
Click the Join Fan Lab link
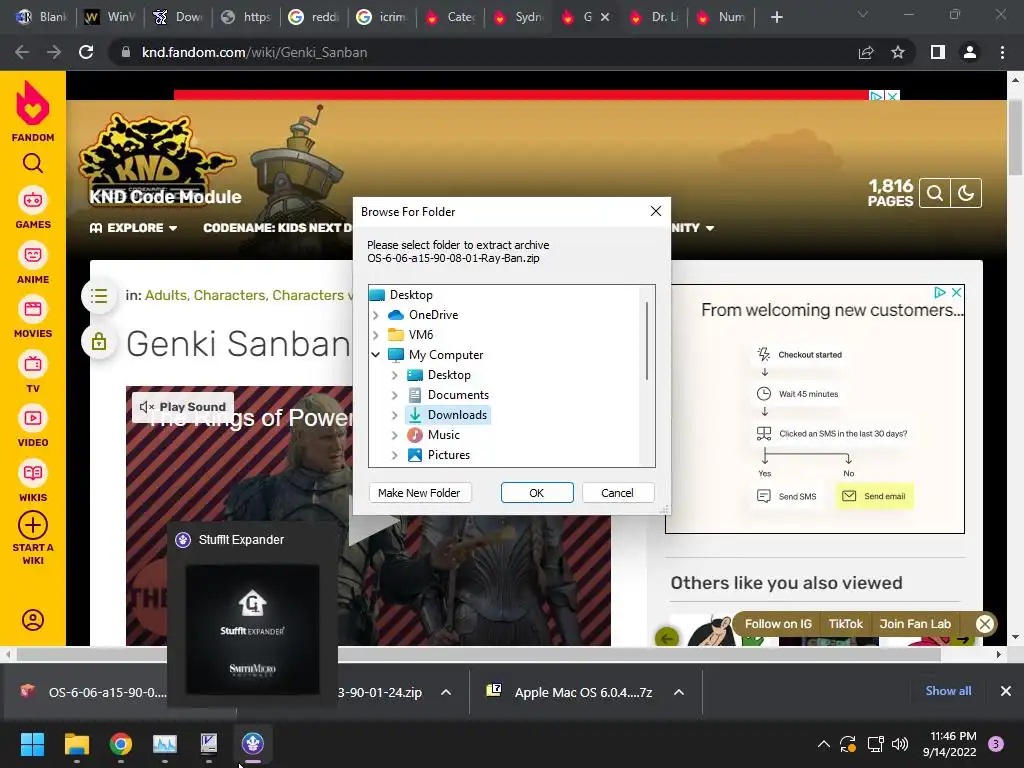point(915,624)
